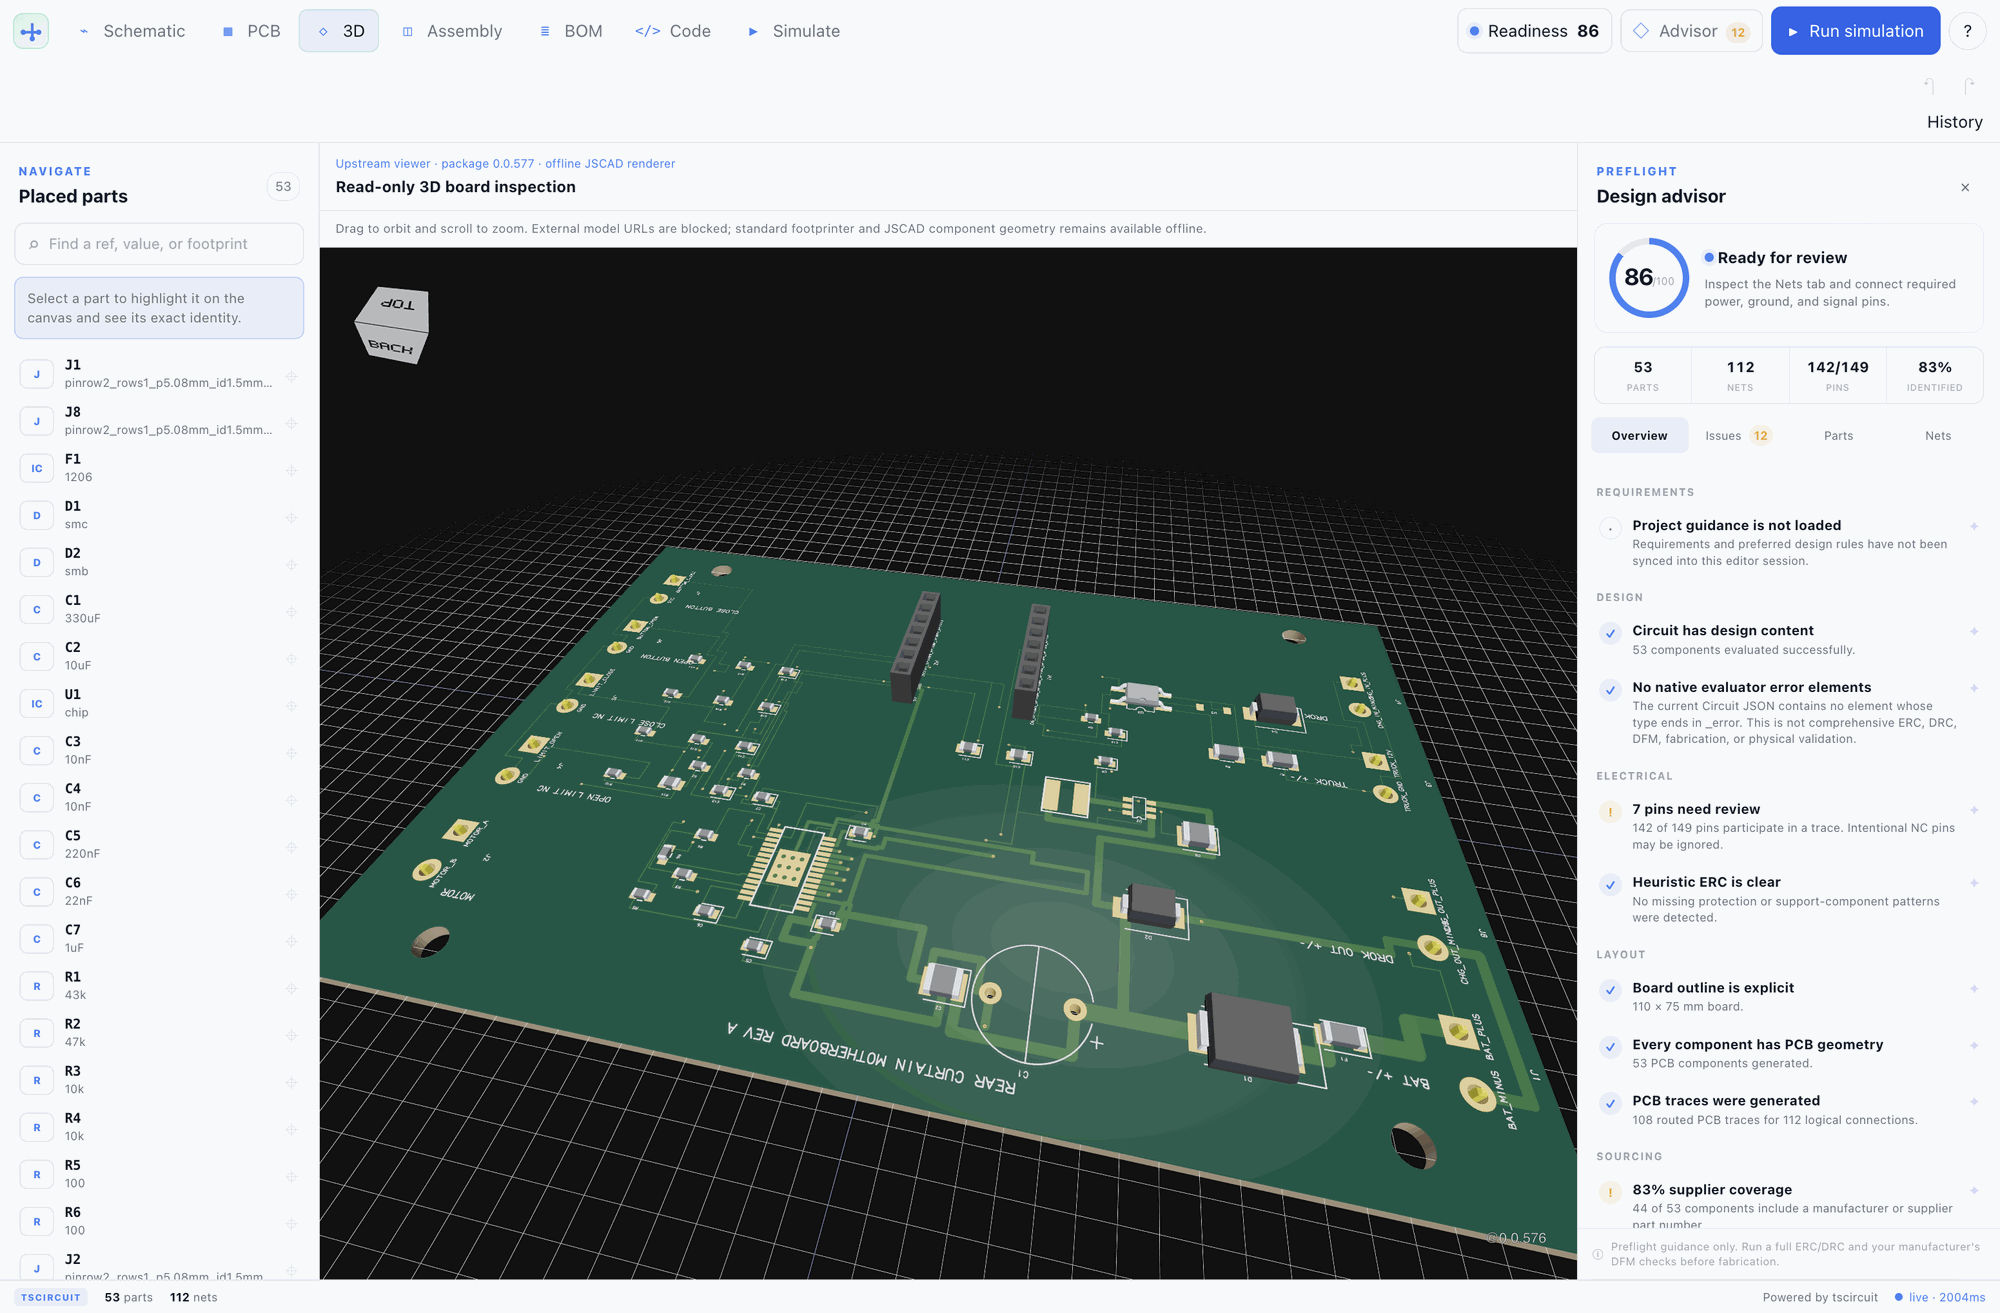Click the TOP/BACK orientation cube
The height and width of the screenshot is (1313, 2000).
click(x=393, y=325)
